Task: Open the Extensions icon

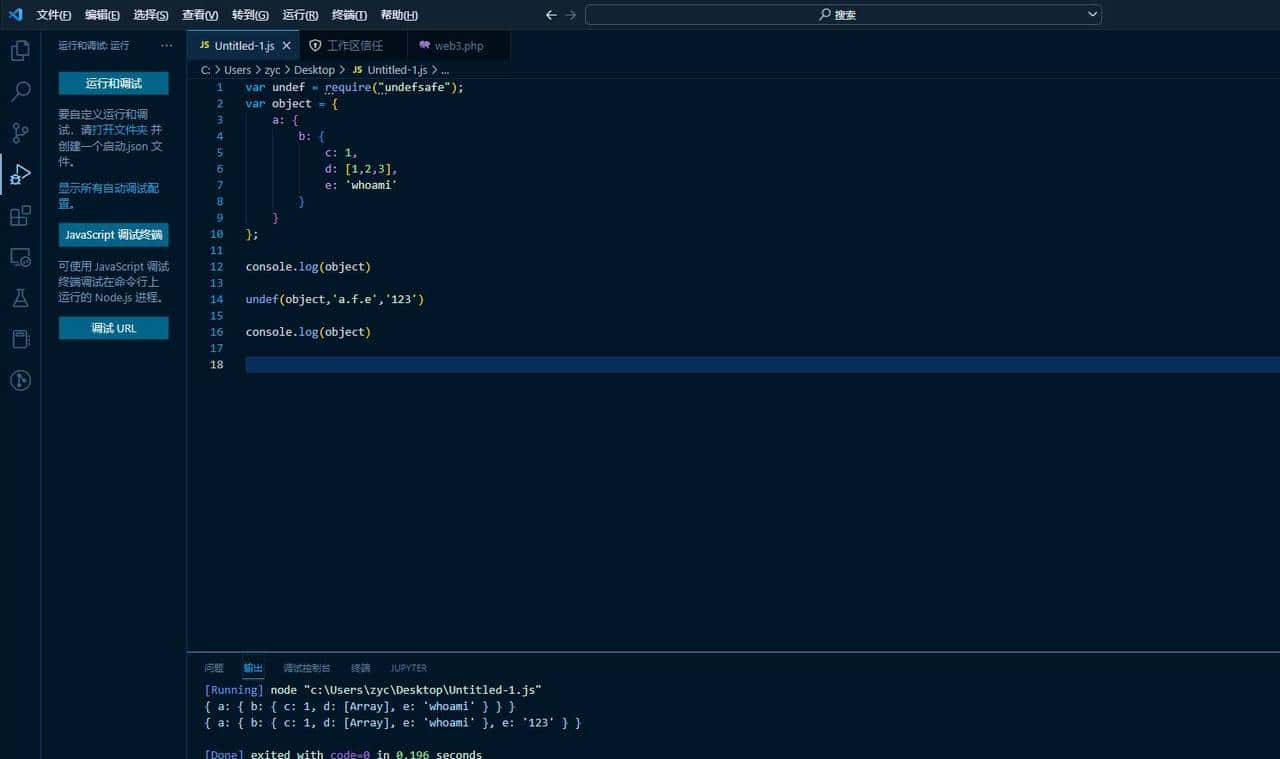Action: [x=20, y=215]
